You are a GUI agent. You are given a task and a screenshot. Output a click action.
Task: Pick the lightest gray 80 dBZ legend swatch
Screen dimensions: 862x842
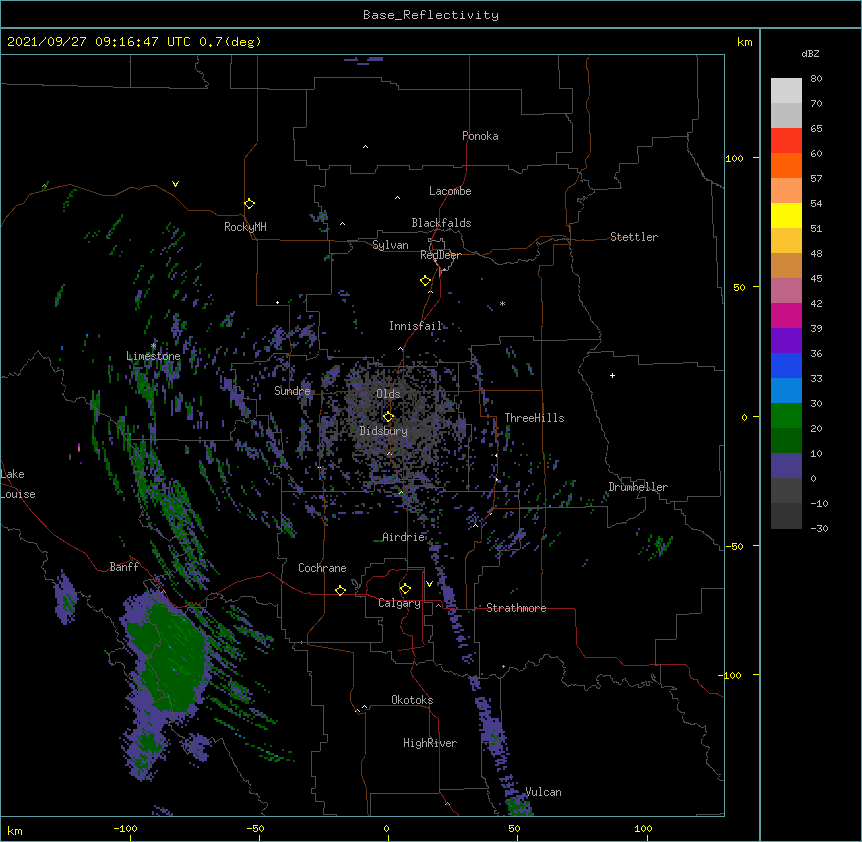pos(786,90)
